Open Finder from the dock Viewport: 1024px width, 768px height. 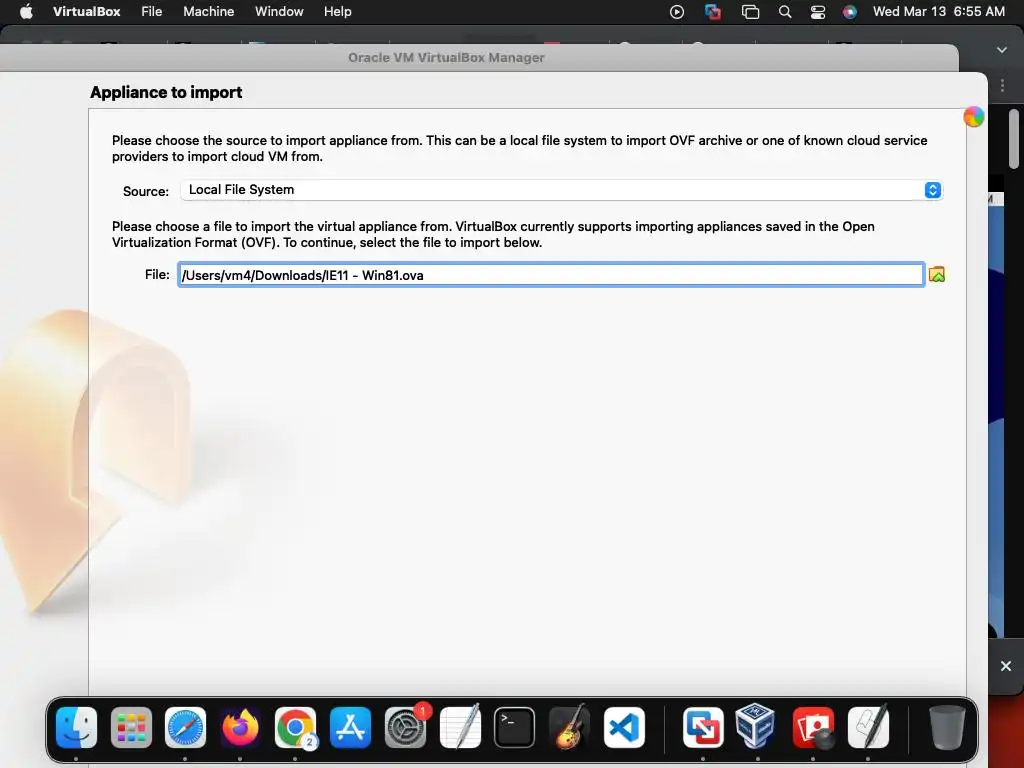point(76,727)
